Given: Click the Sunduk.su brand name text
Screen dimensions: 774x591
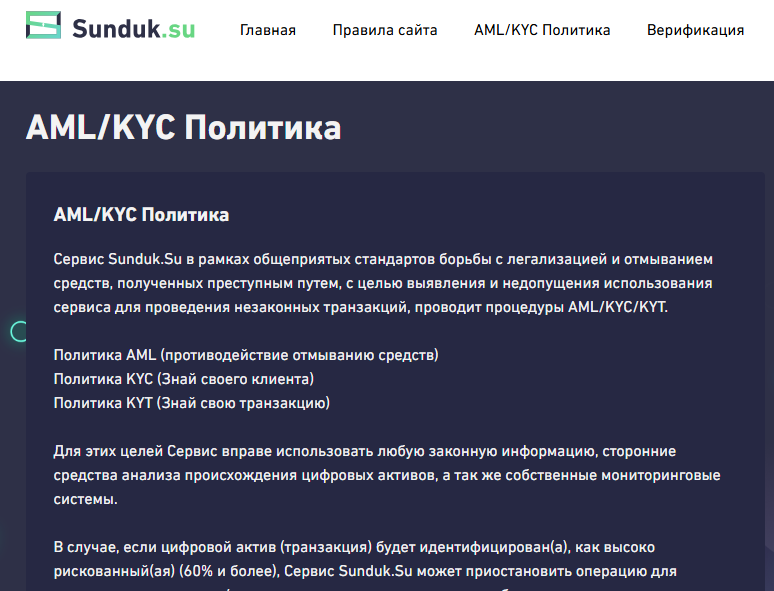Looking at the screenshot, I should pos(134,29).
